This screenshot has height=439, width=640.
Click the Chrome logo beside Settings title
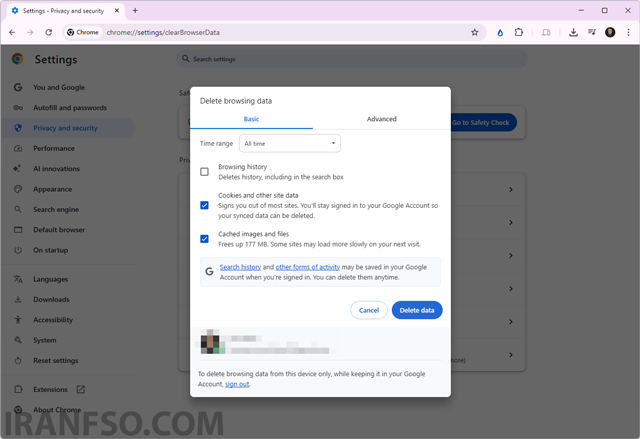tap(18, 59)
